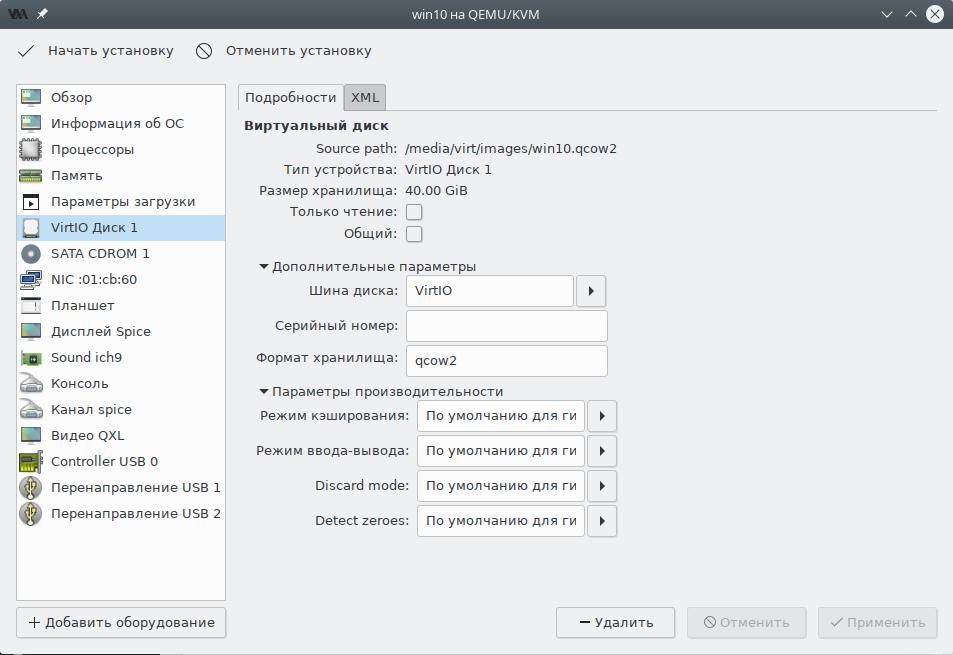Screen dimensions: 953x655
Task: Click the Controller USB 0 icon
Action: click(x=31, y=462)
